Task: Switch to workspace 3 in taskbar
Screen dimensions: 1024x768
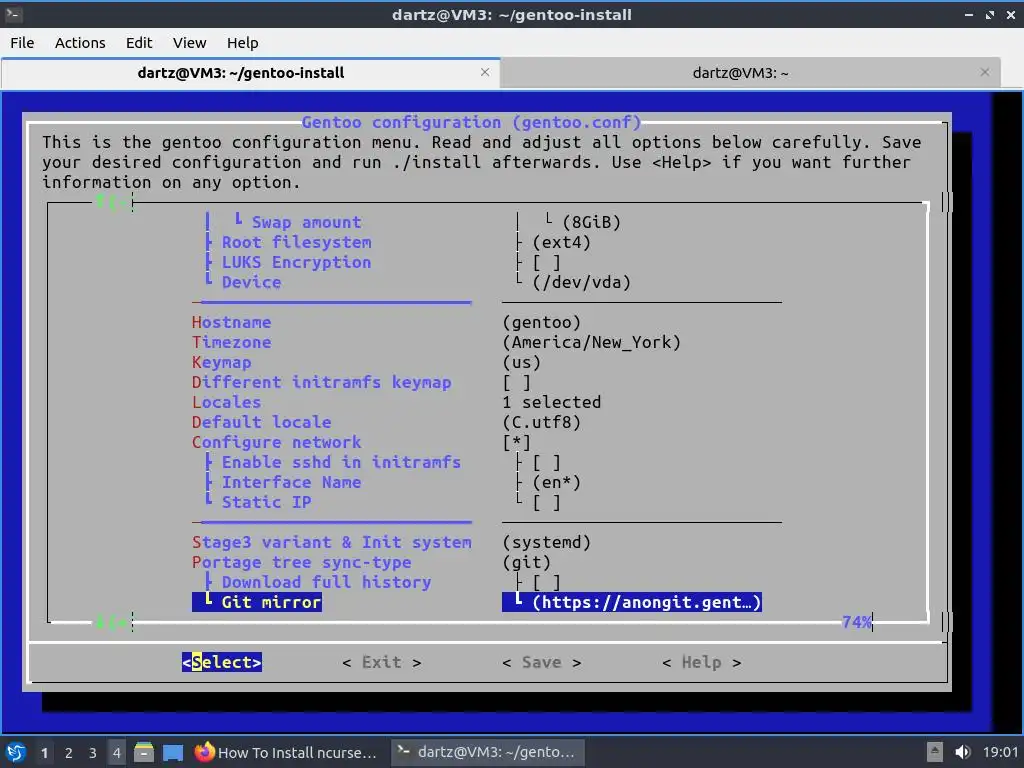Action: tap(93, 752)
